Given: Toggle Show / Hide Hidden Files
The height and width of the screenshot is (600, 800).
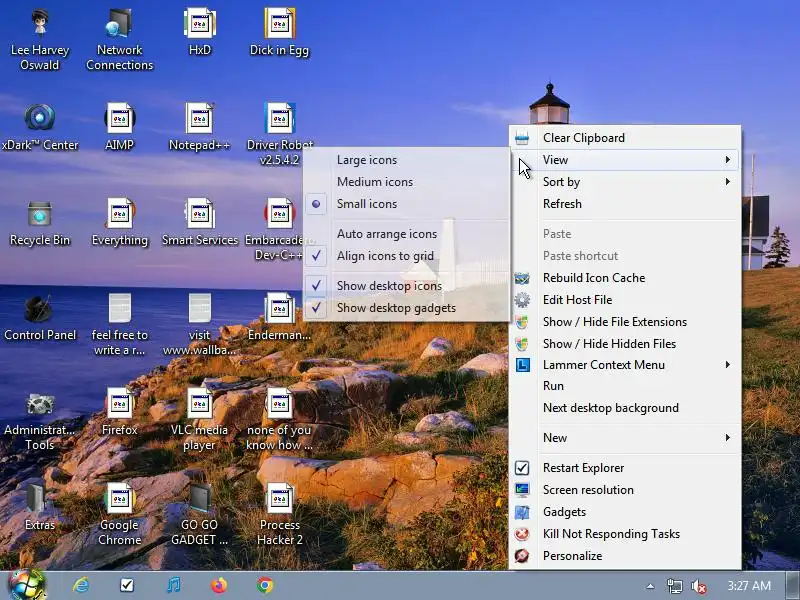Looking at the screenshot, I should pos(625,343).
